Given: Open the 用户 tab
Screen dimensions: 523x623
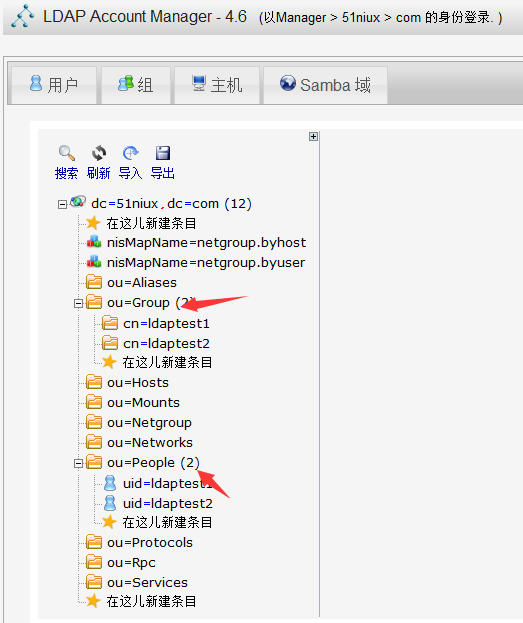Looking at the screenshot, I should pyautogui.click(x=54, y=85).
